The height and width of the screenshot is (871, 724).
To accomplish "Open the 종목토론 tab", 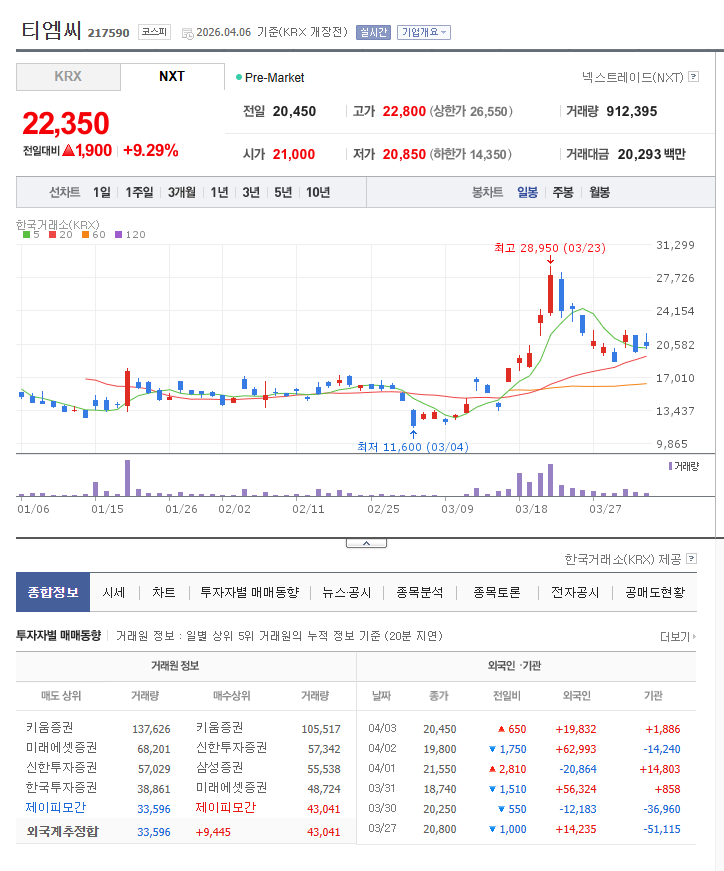I will (497, 592).
